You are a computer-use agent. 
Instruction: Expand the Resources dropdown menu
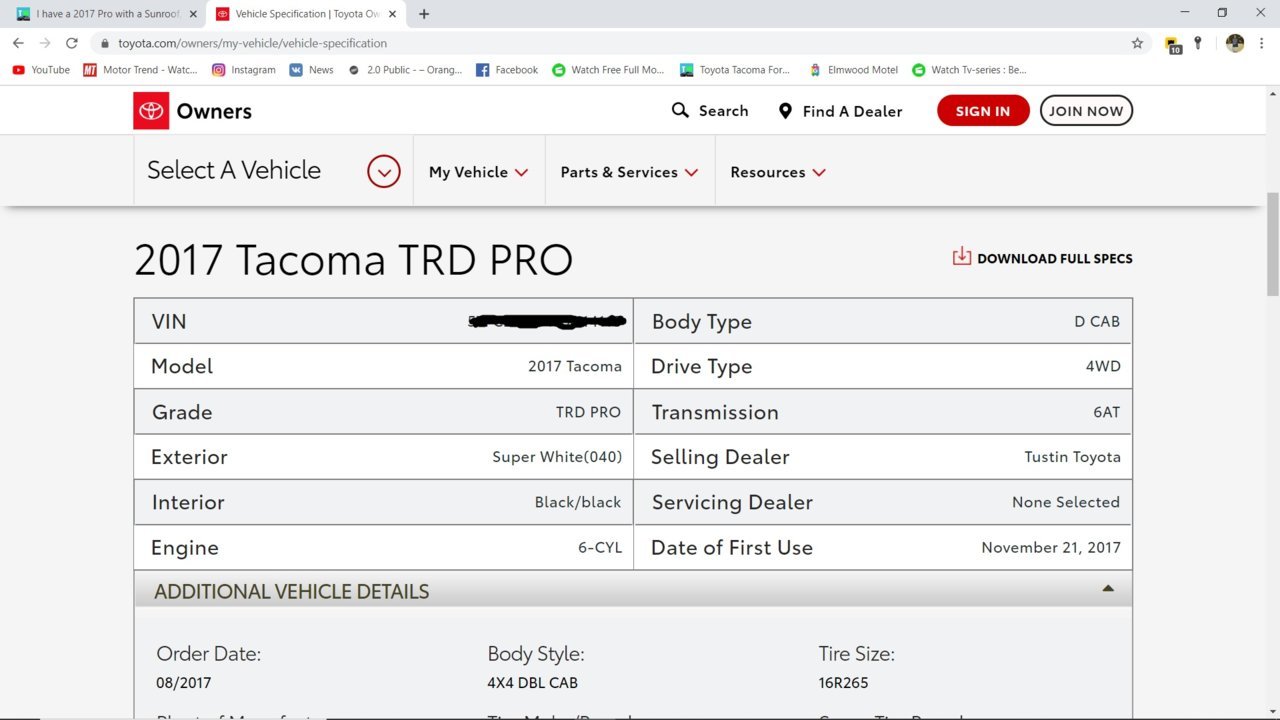pos(778,172)
